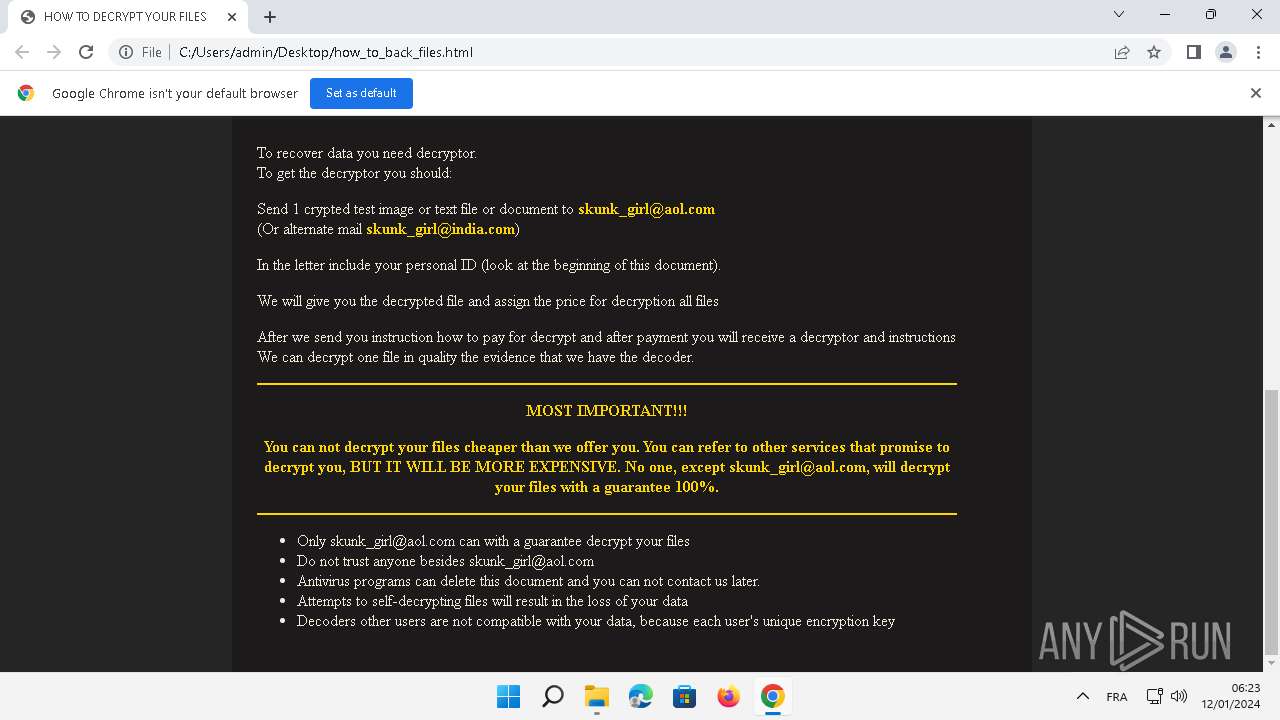1280x720 pixels.
Task: Expand hidden system tray icons
Action: (1082, 696)
